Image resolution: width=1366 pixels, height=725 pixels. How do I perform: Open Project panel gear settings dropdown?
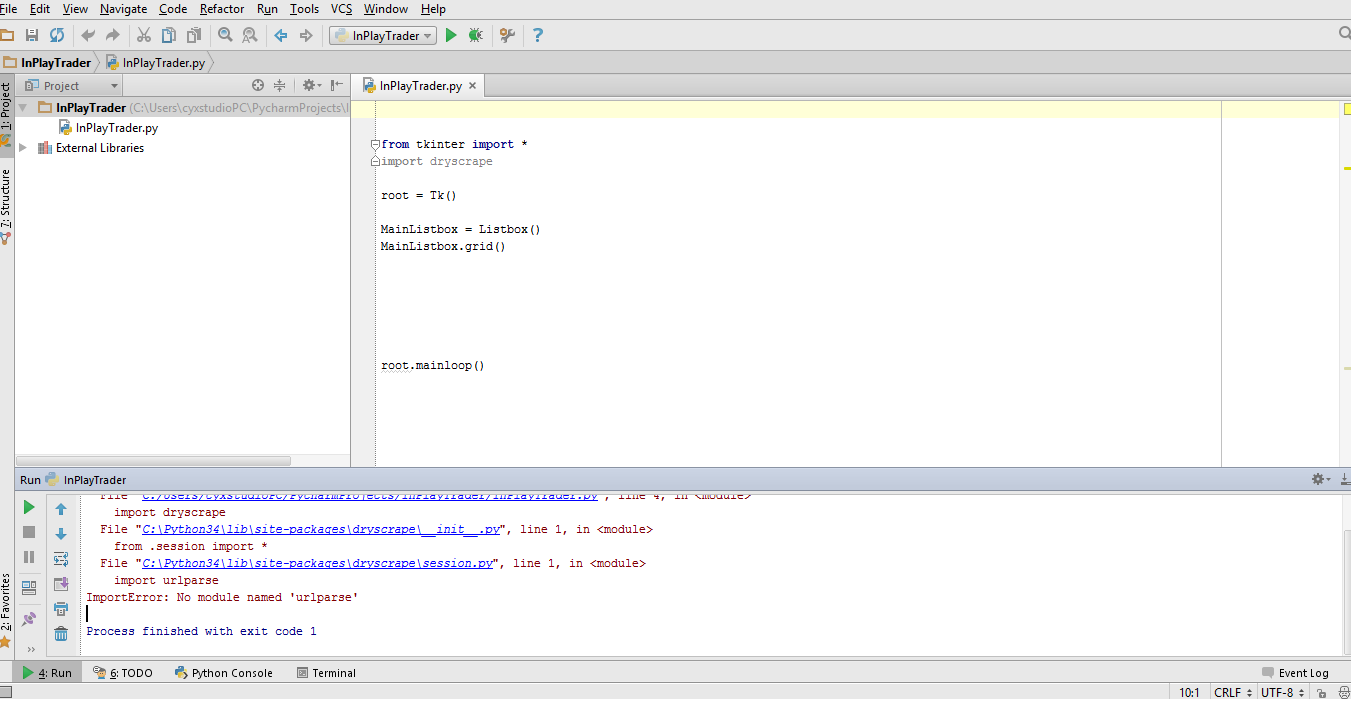click(312, 86)
